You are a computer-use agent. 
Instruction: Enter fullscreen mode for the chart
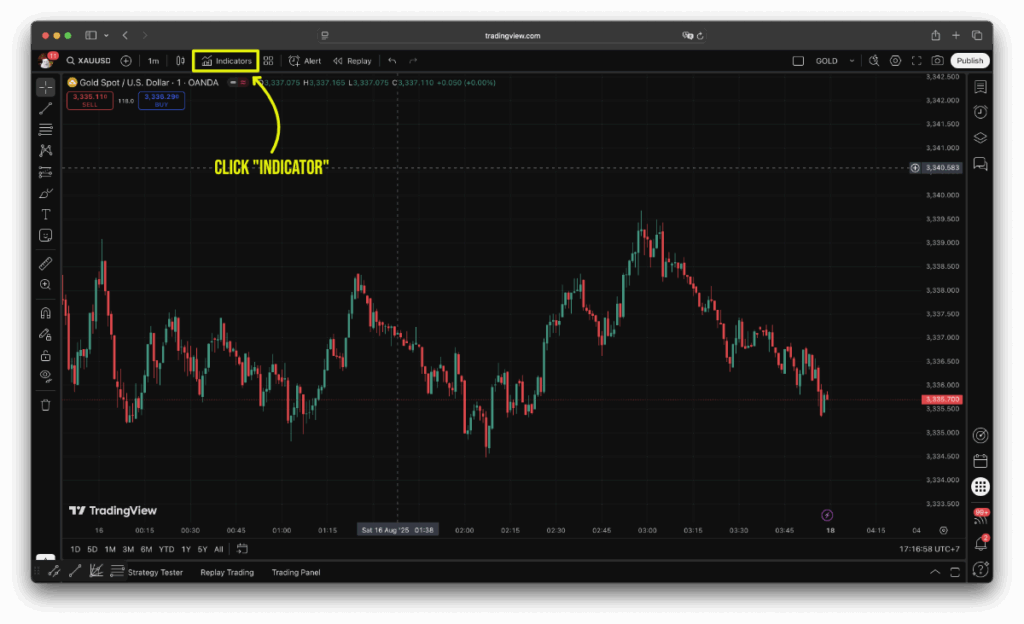pyautogui.click(x=916, y=61)
